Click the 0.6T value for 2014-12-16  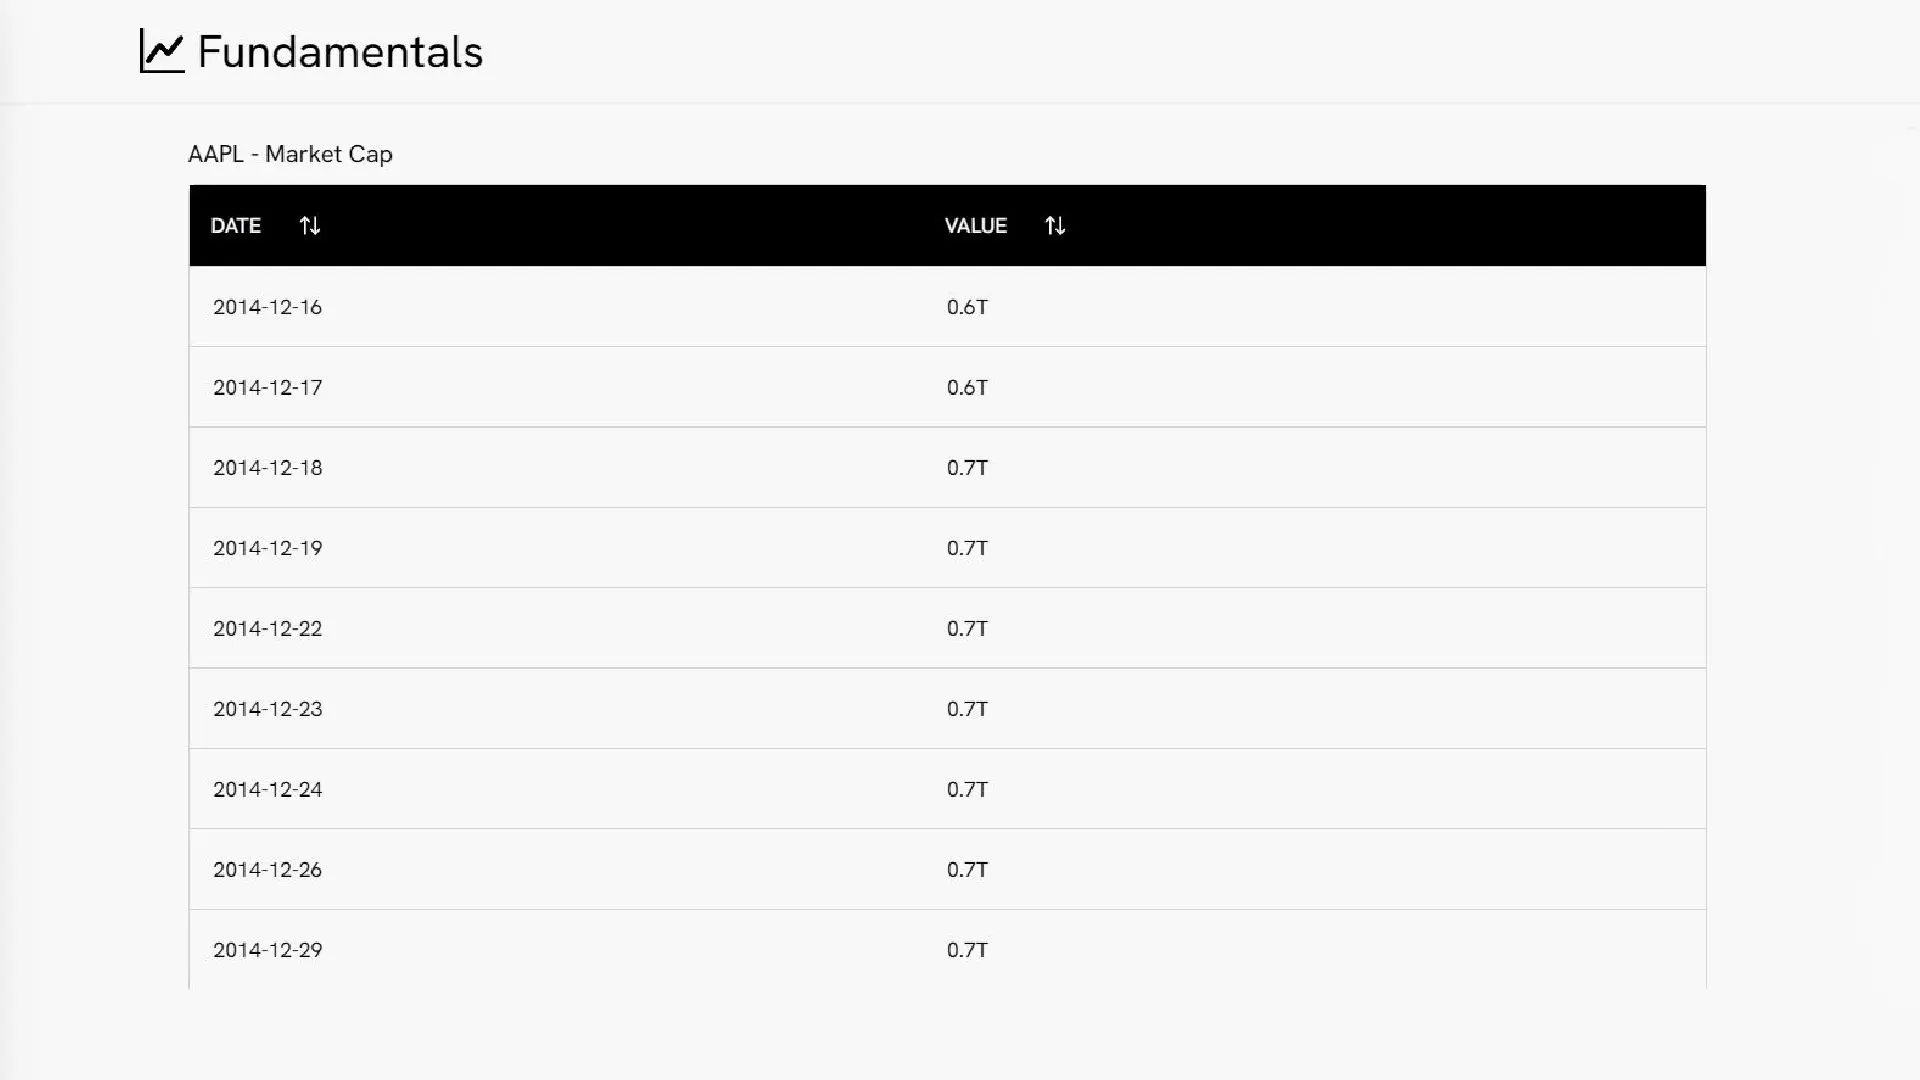point(967,307)
